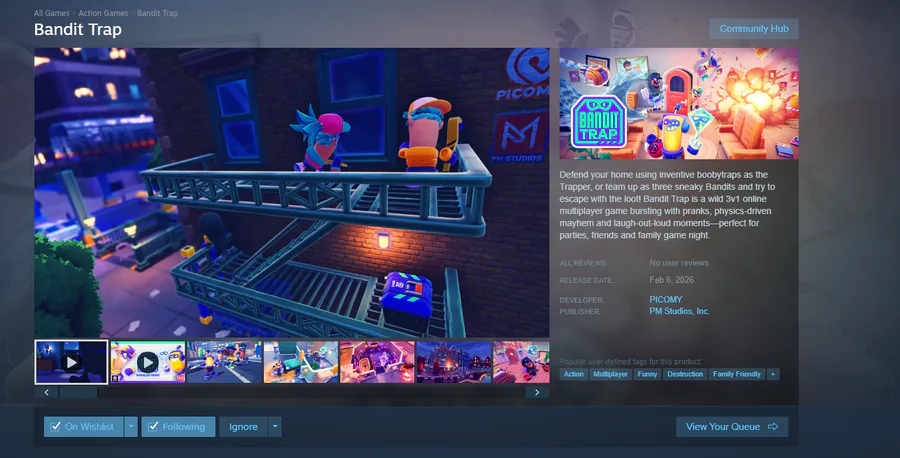Select the Destruction tag
The height and width of the screenshot is (458, 900).
pyautogui.click(x=685, y=374)
